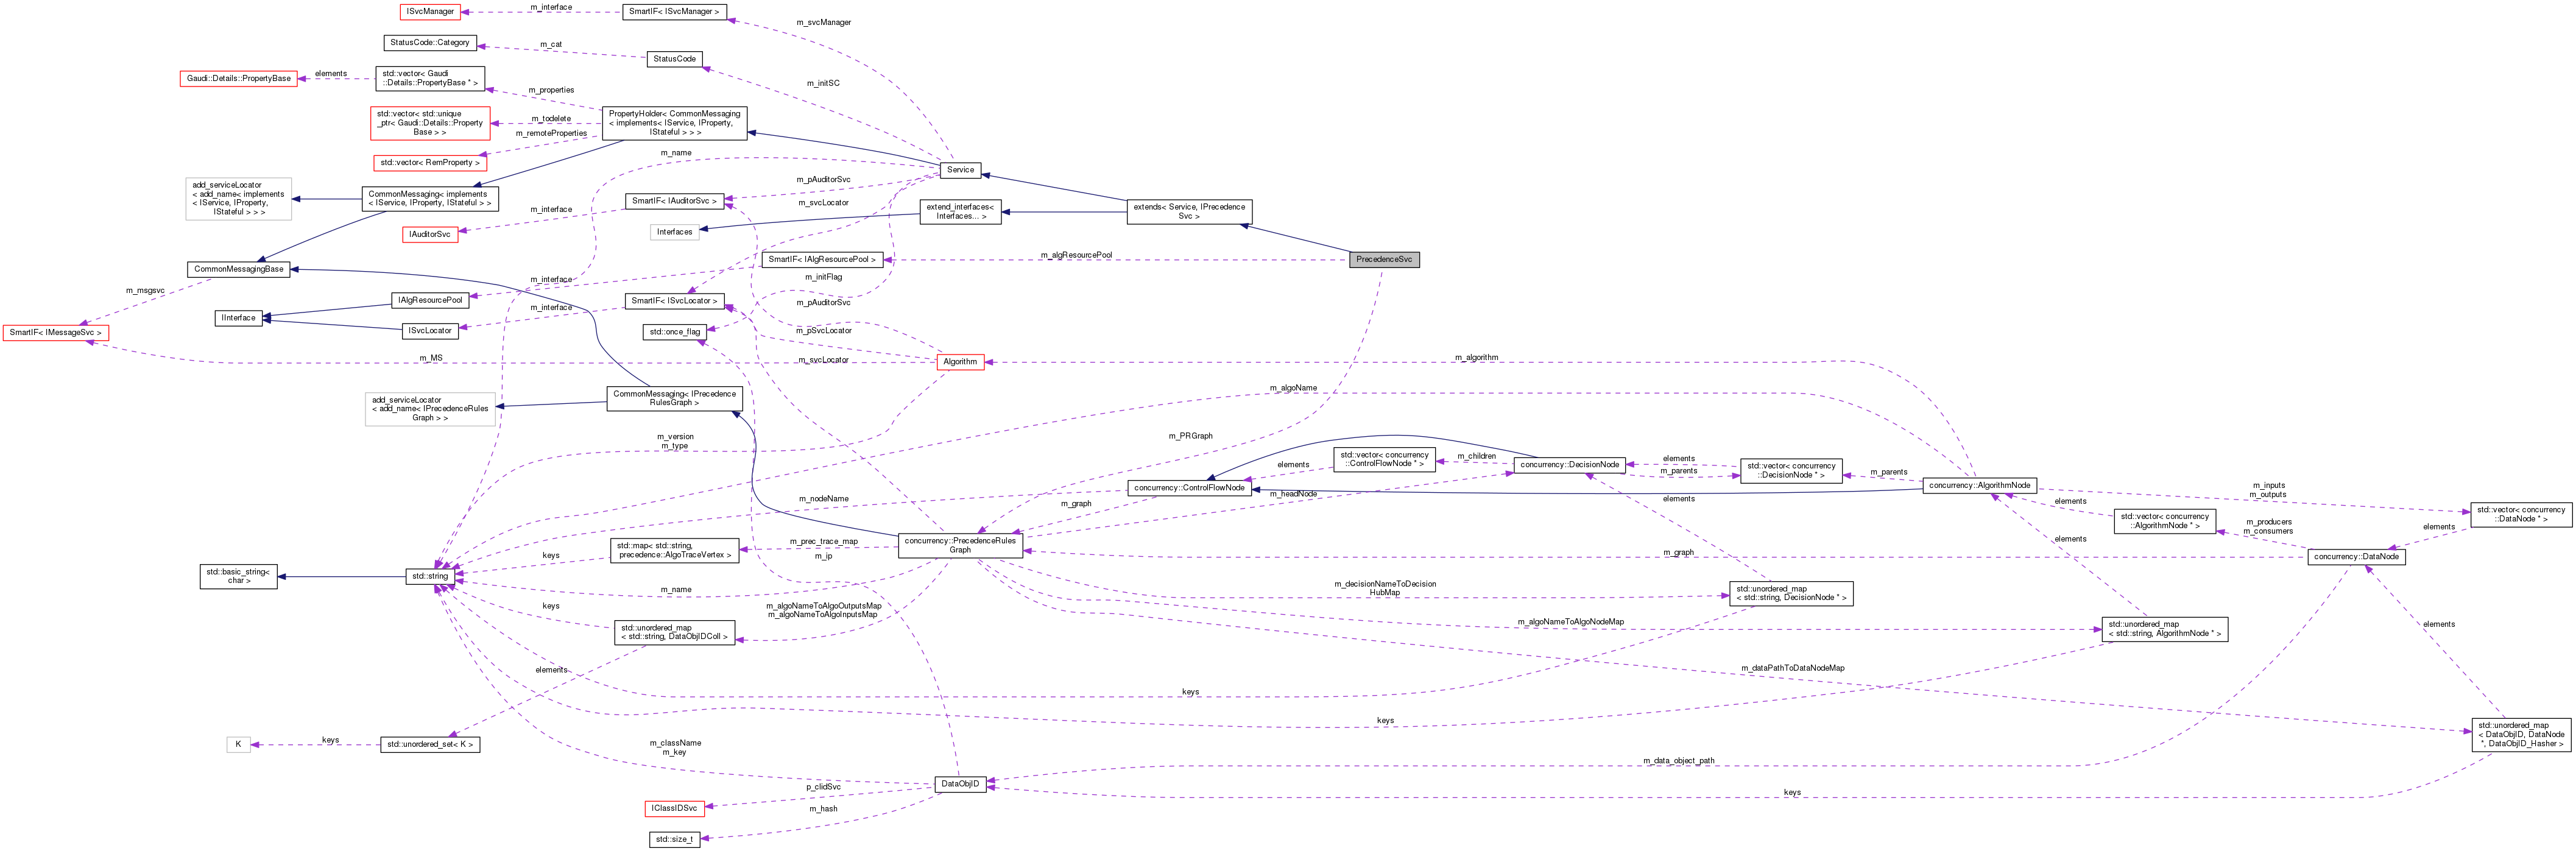Open the CommonMessagingBase class node
Image resolution: width=2576 pixels, height=851 pixels.
coord(239,268)
